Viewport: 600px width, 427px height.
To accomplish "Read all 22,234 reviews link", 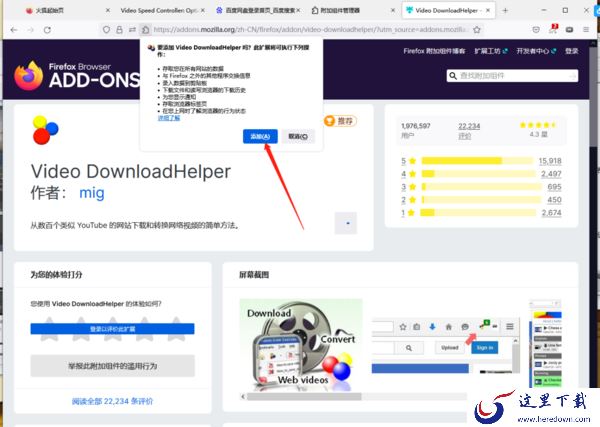I will pyautogui.click(x=112, y=401).
